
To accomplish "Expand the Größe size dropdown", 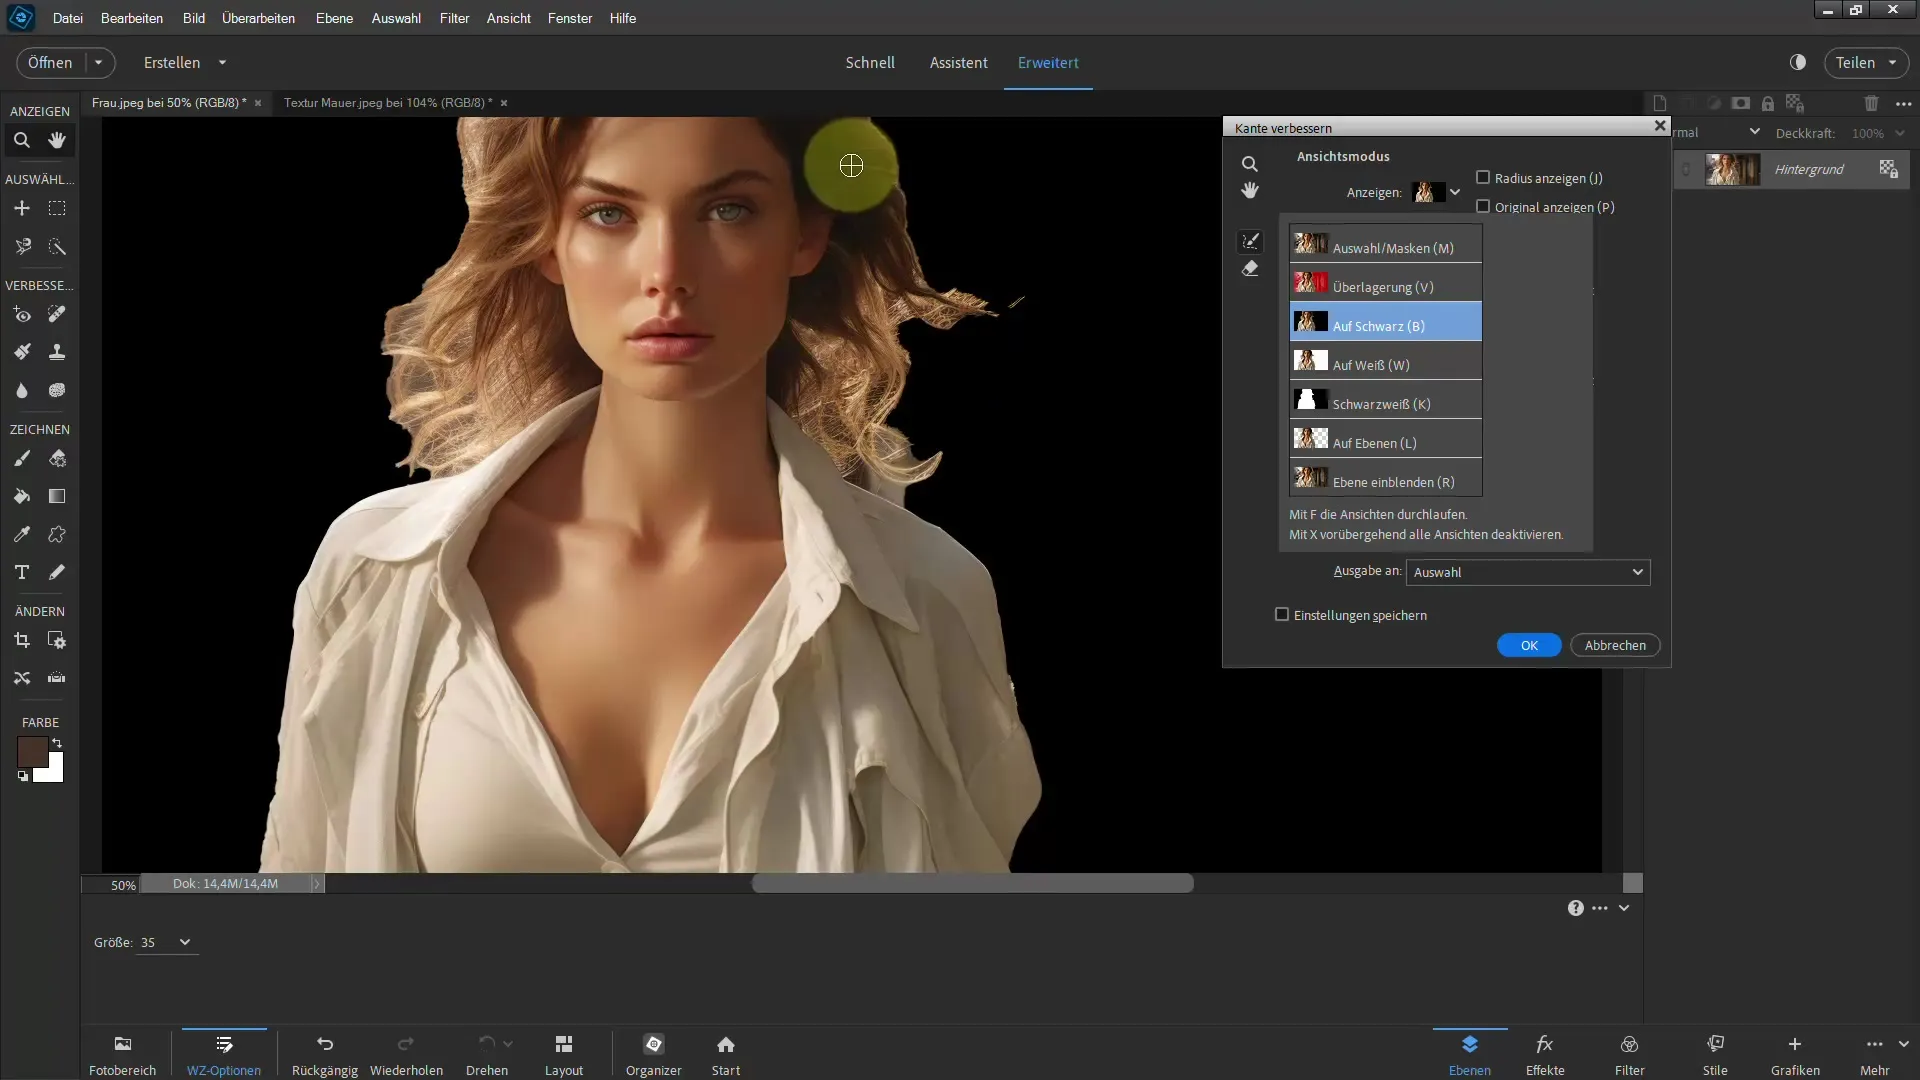I will (x=184, y=943).
